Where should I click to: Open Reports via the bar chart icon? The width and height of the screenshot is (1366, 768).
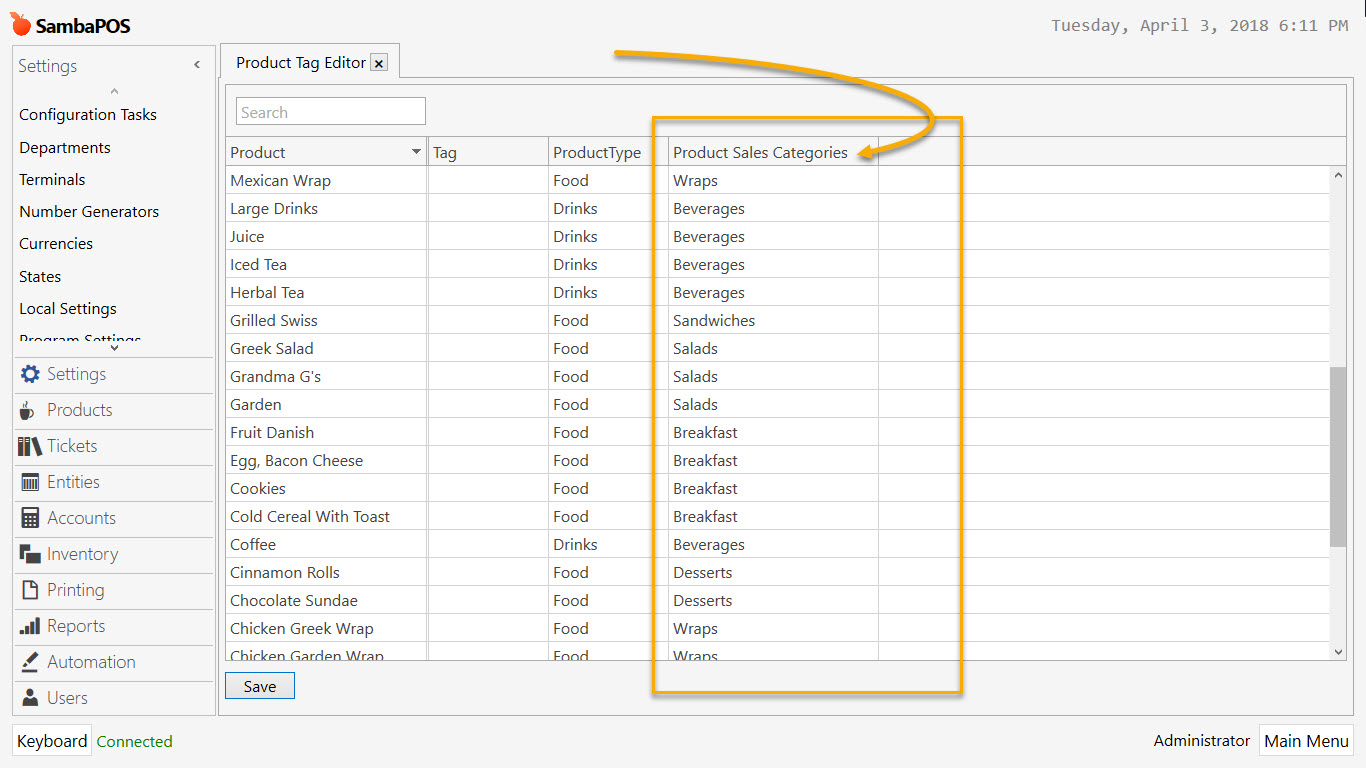pyautogui.click(x=30, y=626)
